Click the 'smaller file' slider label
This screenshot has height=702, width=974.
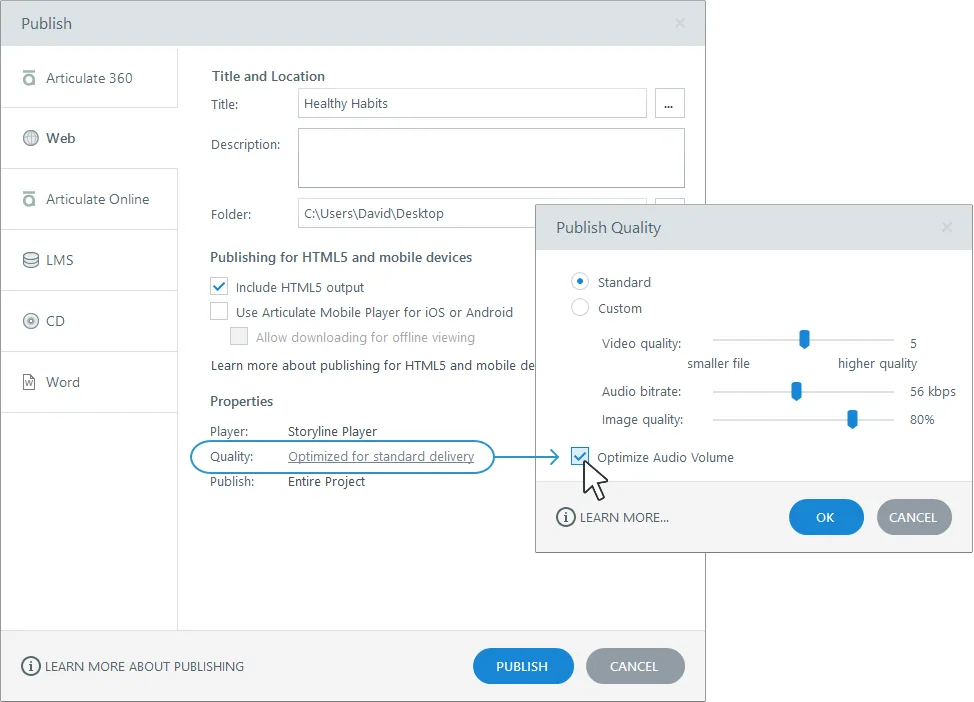click(718, 363)
